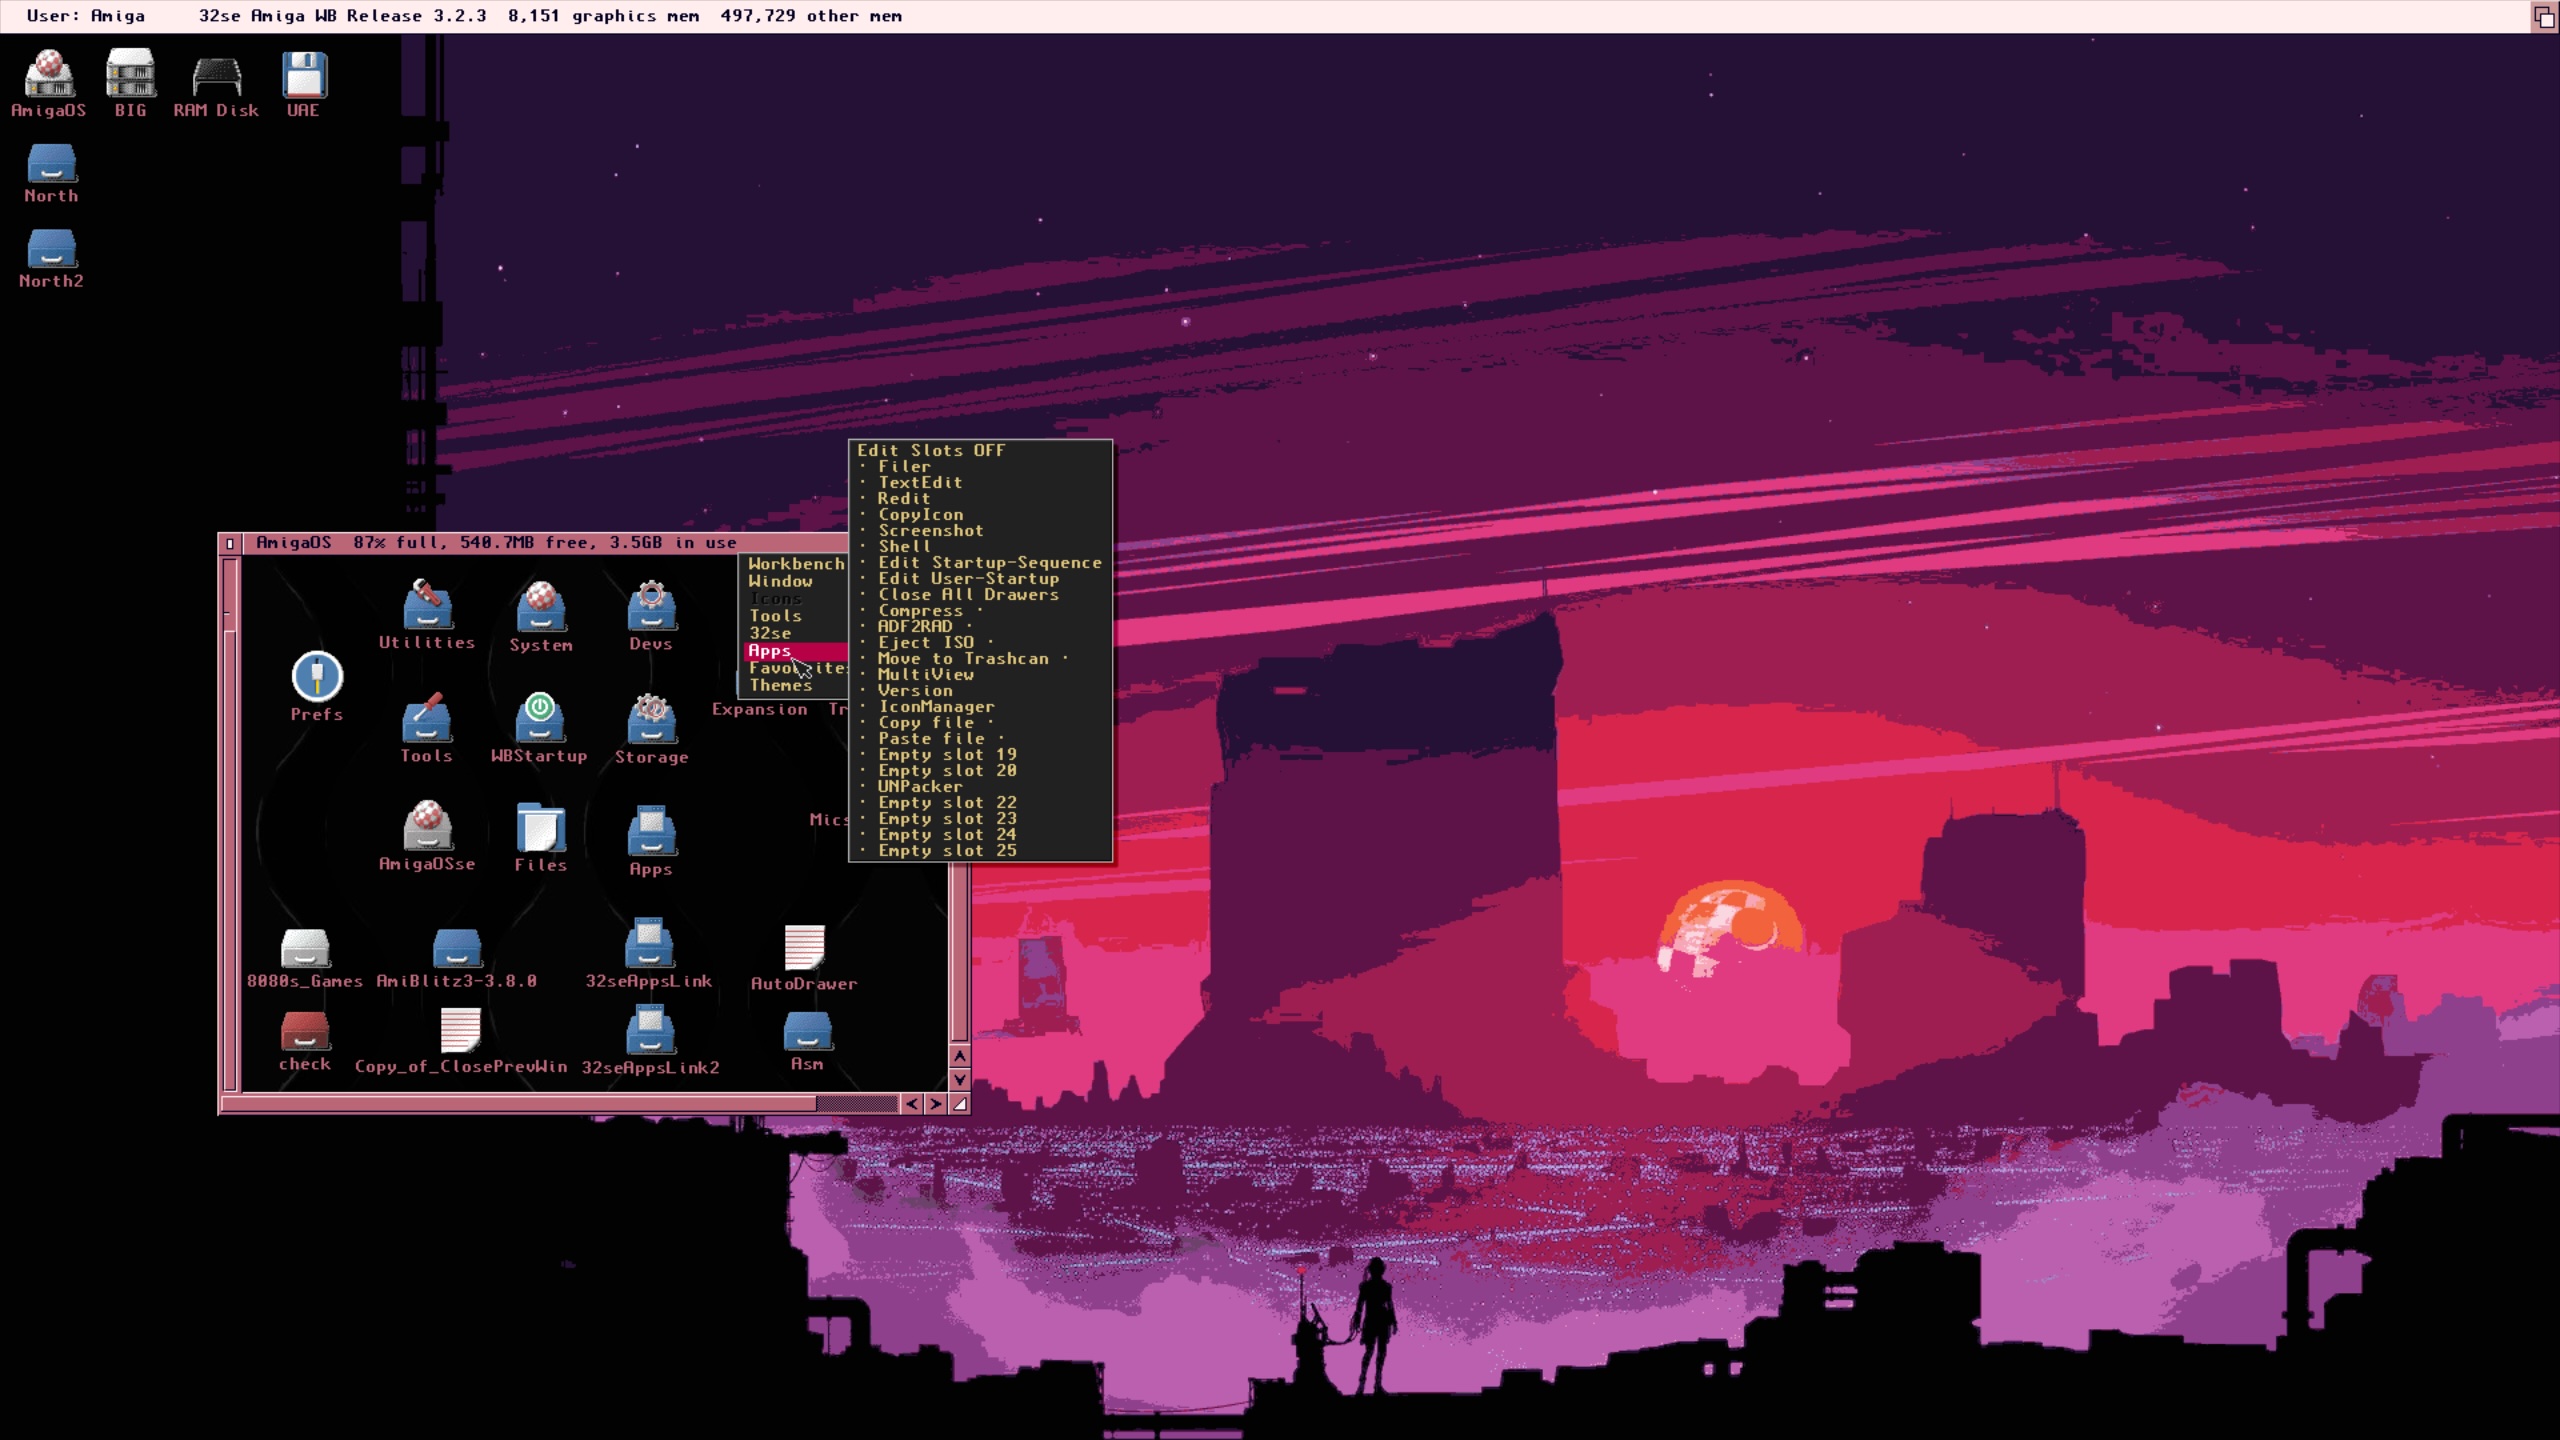Open the Prefs drawer icon
The image size is (2560, 1440).
pyautogui.click(x=317, y=677)
